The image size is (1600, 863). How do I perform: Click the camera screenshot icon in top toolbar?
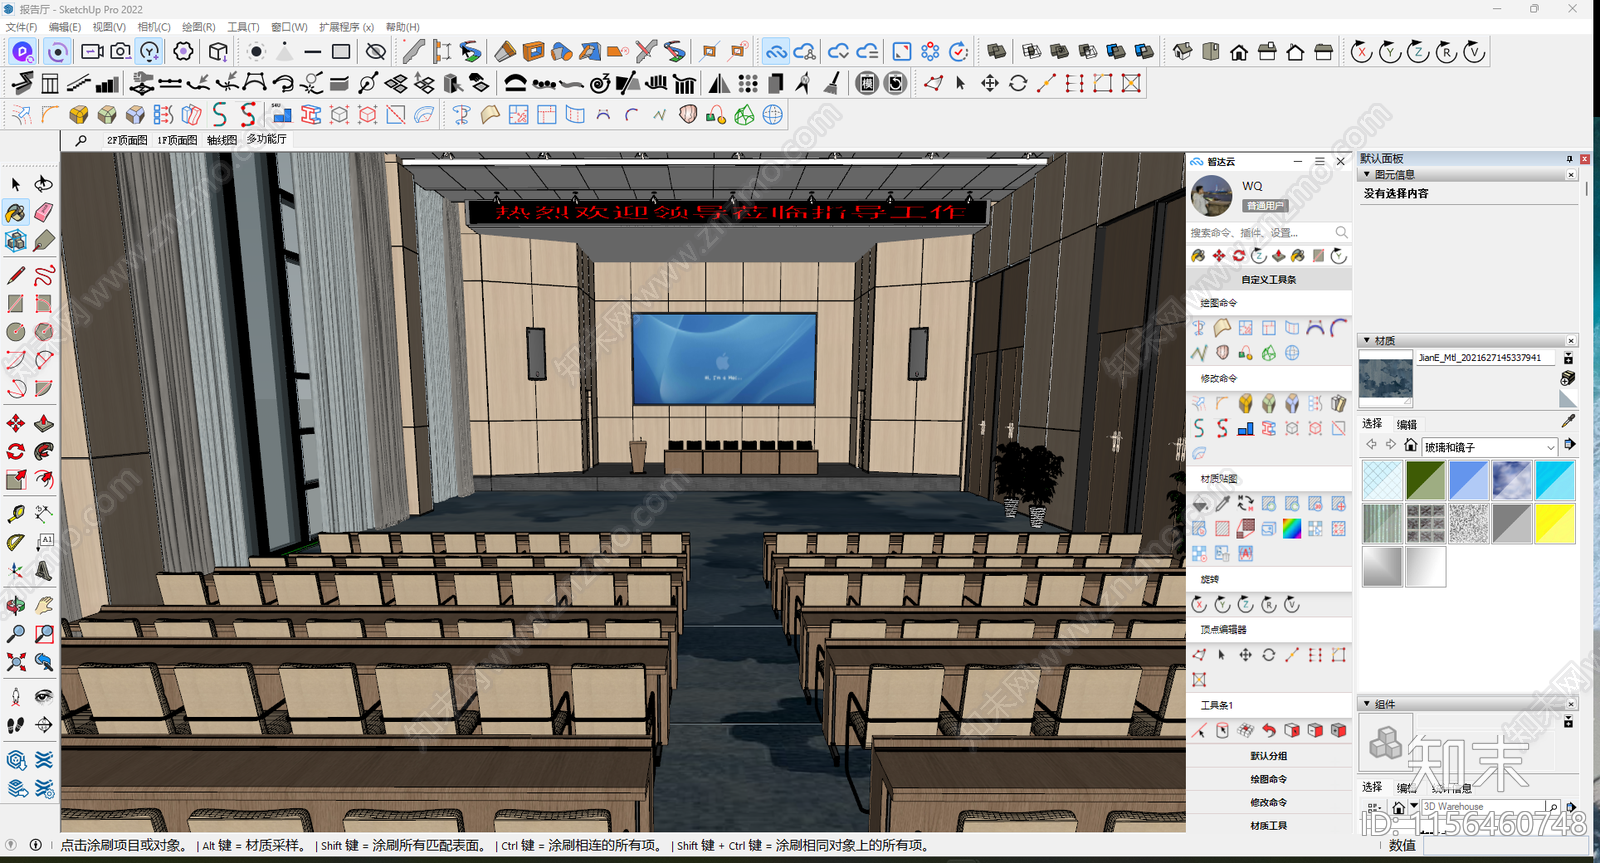[120, 51]
